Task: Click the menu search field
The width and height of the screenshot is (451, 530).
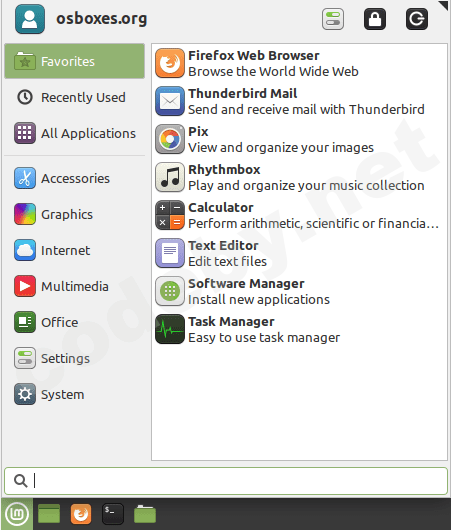Action: pyautogui.click(x=226, y=481)
